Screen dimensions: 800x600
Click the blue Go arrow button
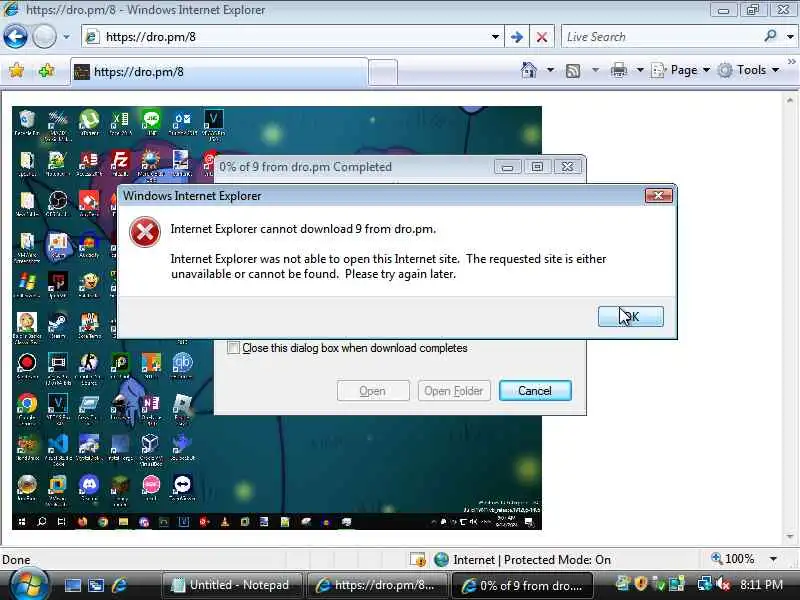(516, 37)
